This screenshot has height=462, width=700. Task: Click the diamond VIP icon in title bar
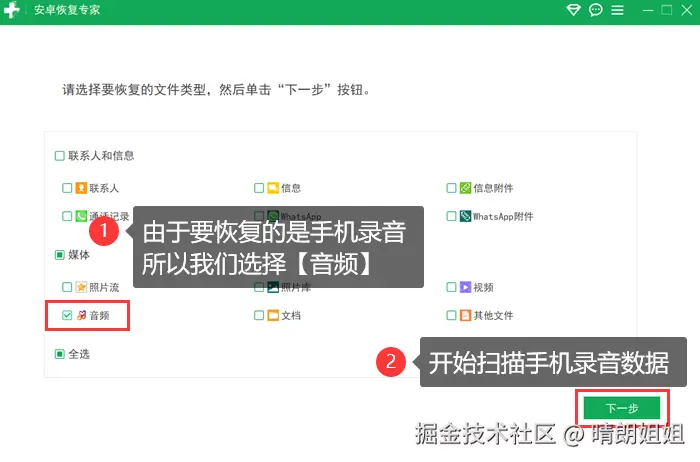pos(573,10)
